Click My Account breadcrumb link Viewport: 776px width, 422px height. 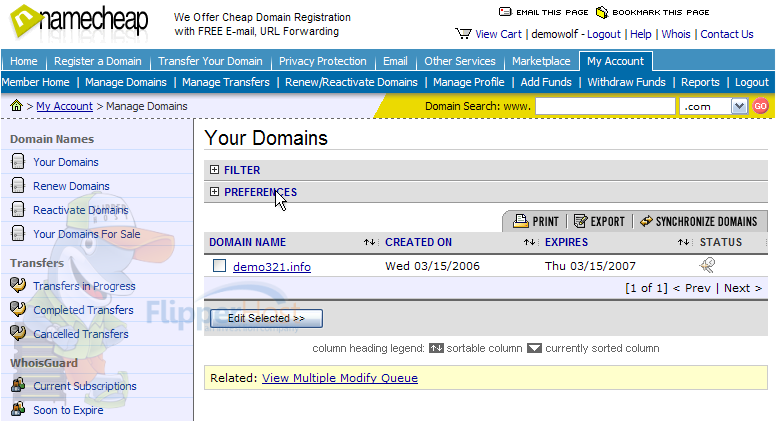64,106
